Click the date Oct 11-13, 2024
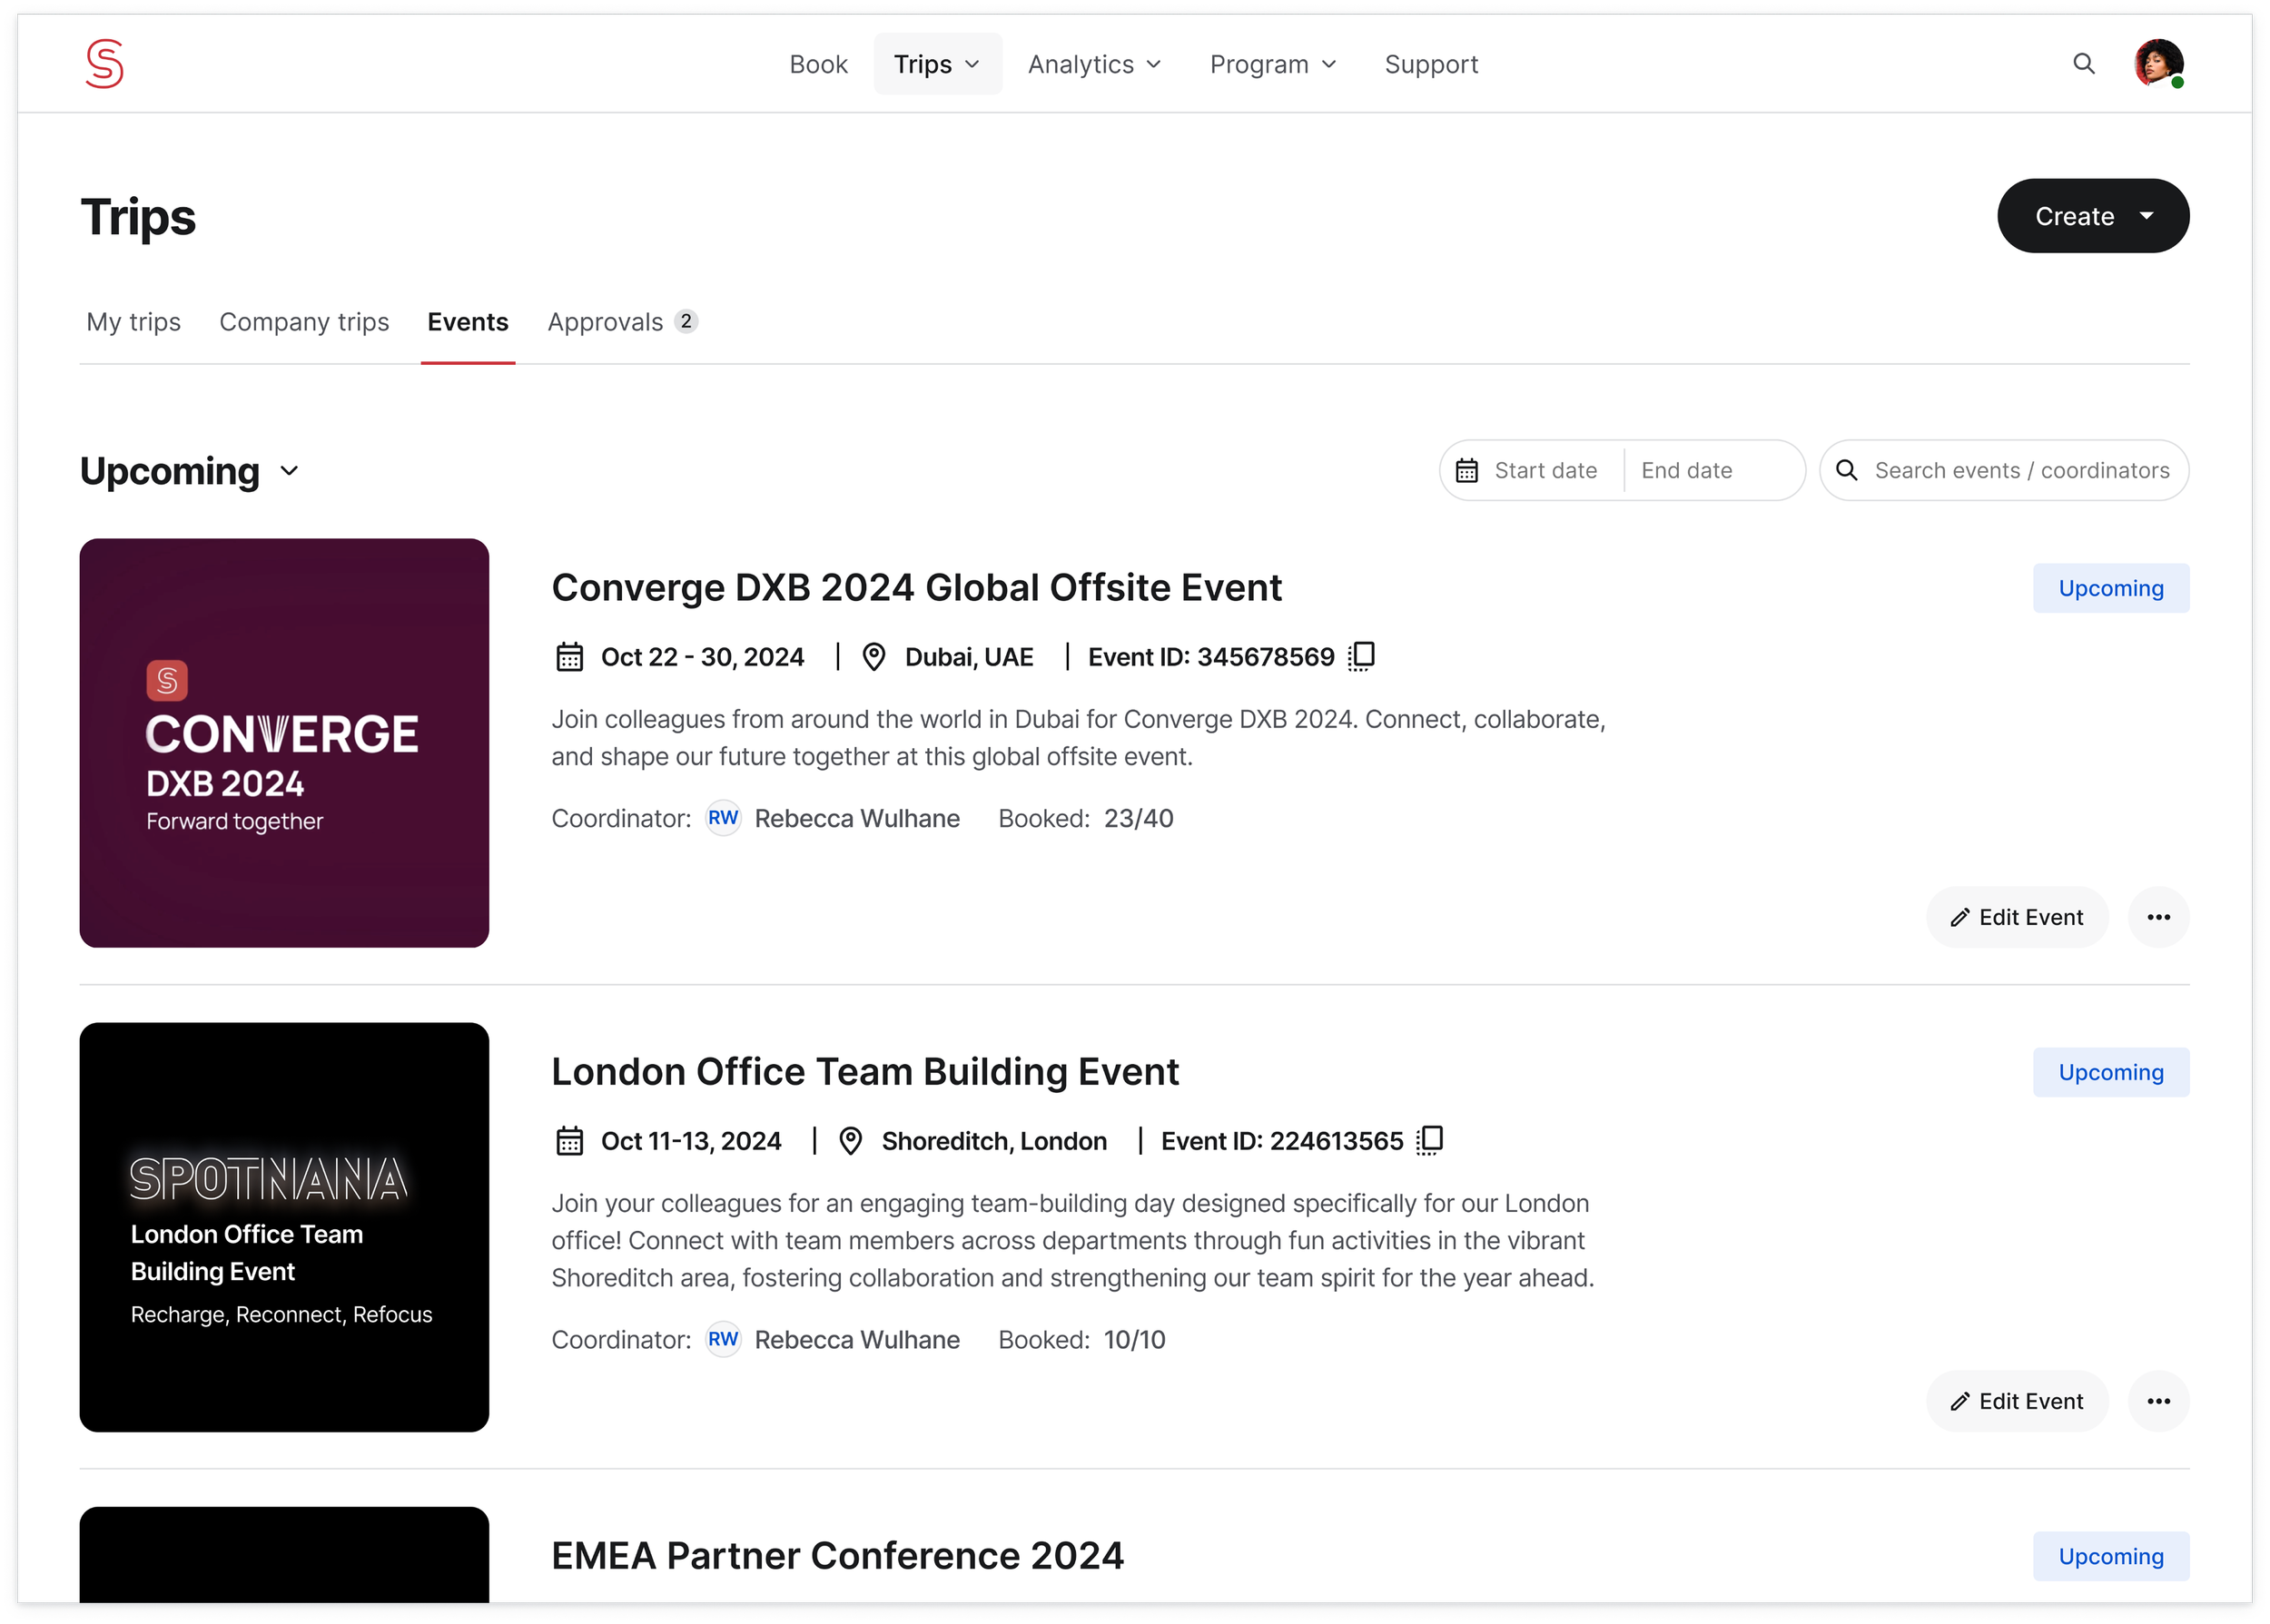The width and height of the screenshot is (2270, 1624). click(690, 1141)
